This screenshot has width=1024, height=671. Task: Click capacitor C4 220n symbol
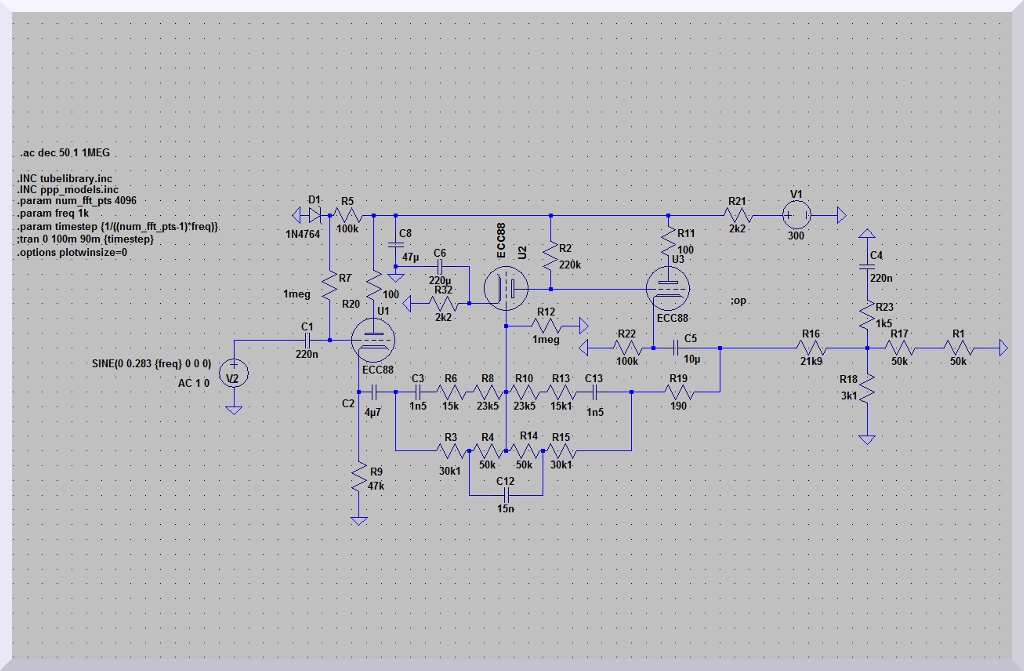pyautogui.click(x=868, y=268)
